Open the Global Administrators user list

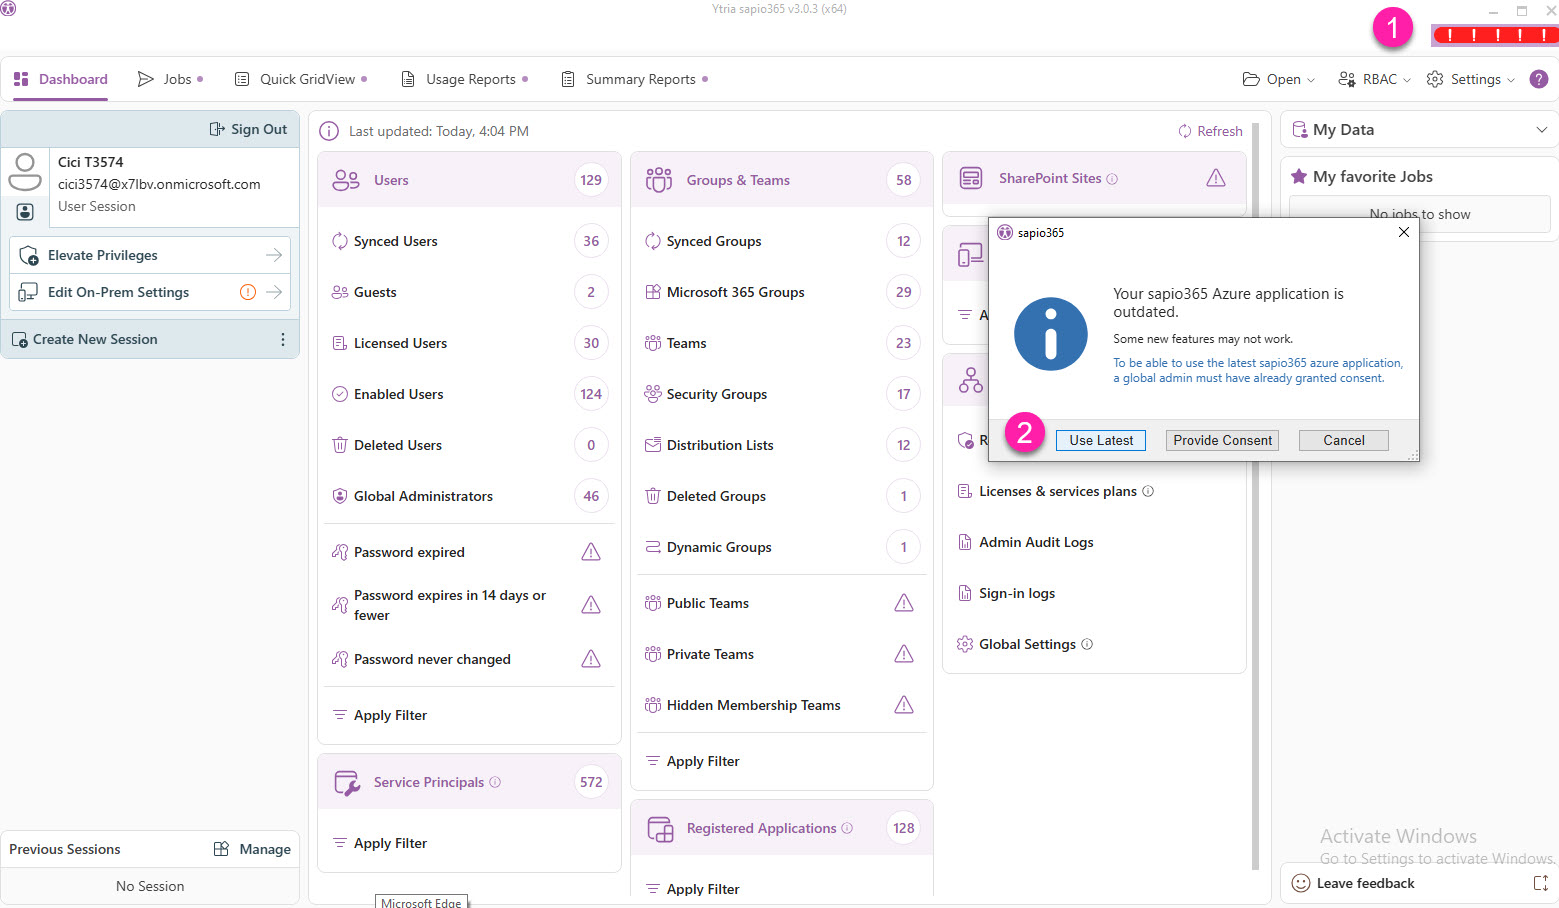[x=423, y=496]
